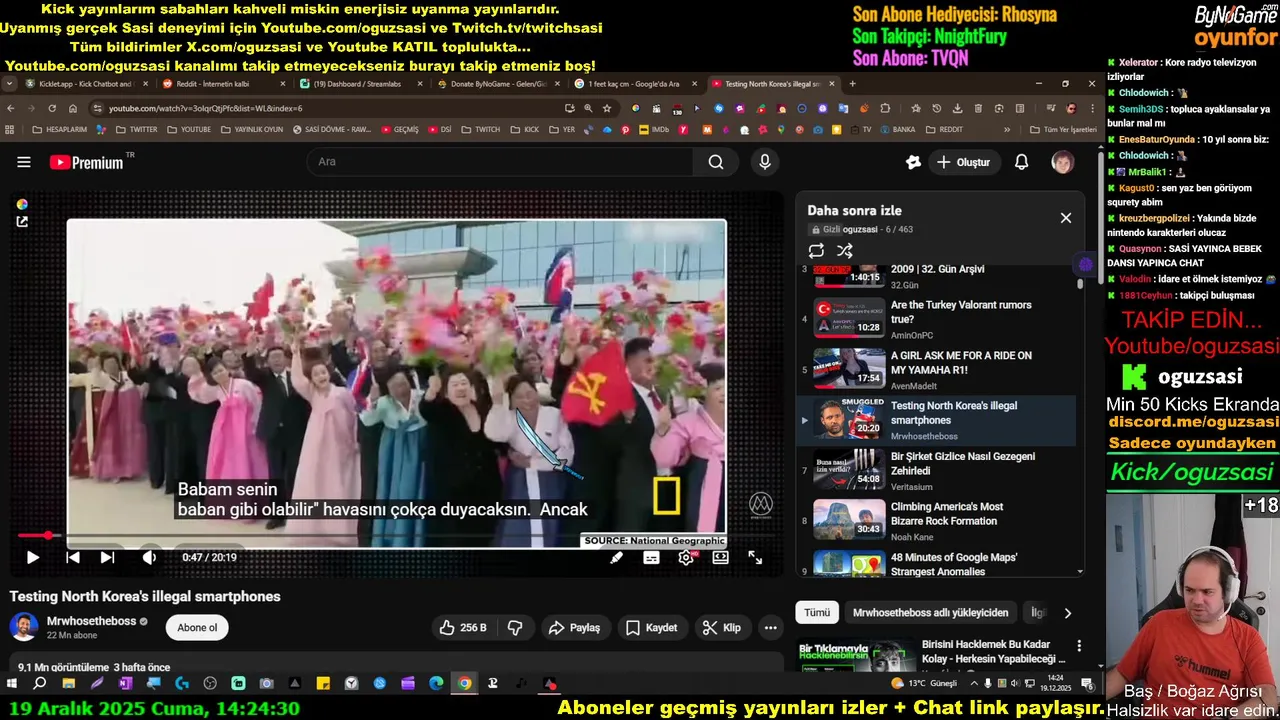Show more filter chips with right chevron
The width and height of the screenshot is (1280, 720).
pyautogui.click(x=1067, y=613)
